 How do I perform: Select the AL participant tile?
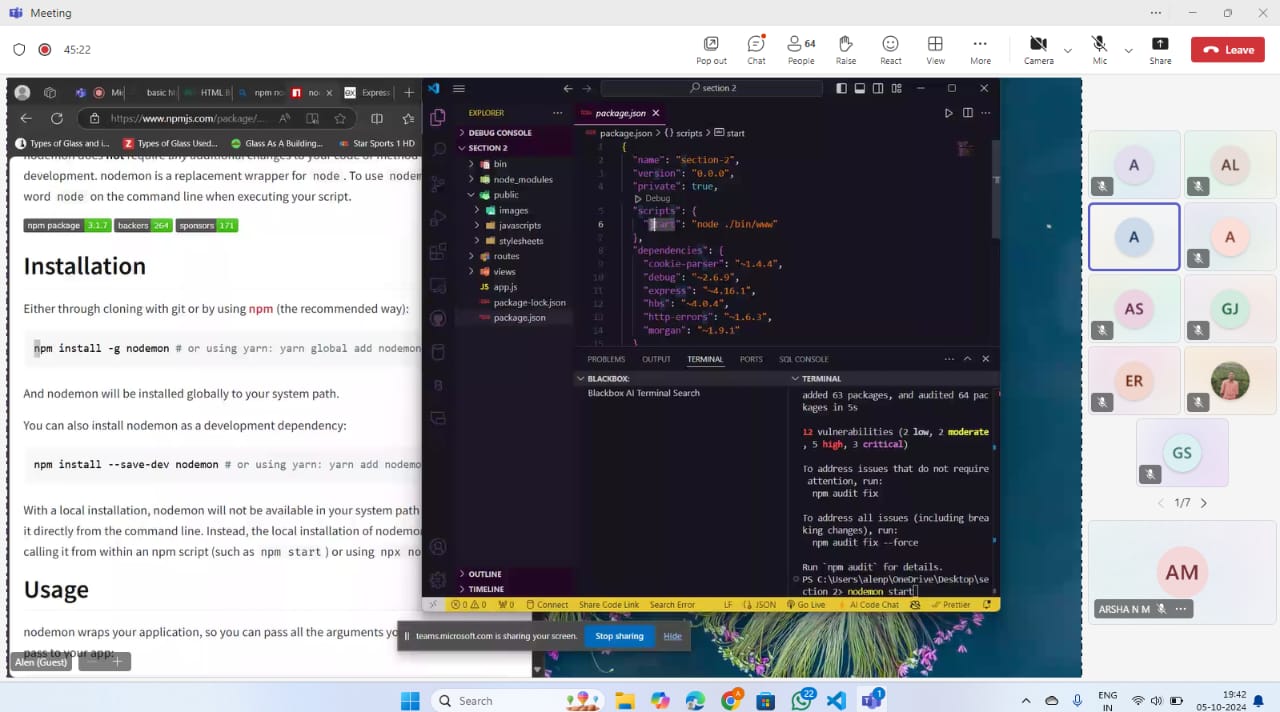click(x=1230, y=165)
